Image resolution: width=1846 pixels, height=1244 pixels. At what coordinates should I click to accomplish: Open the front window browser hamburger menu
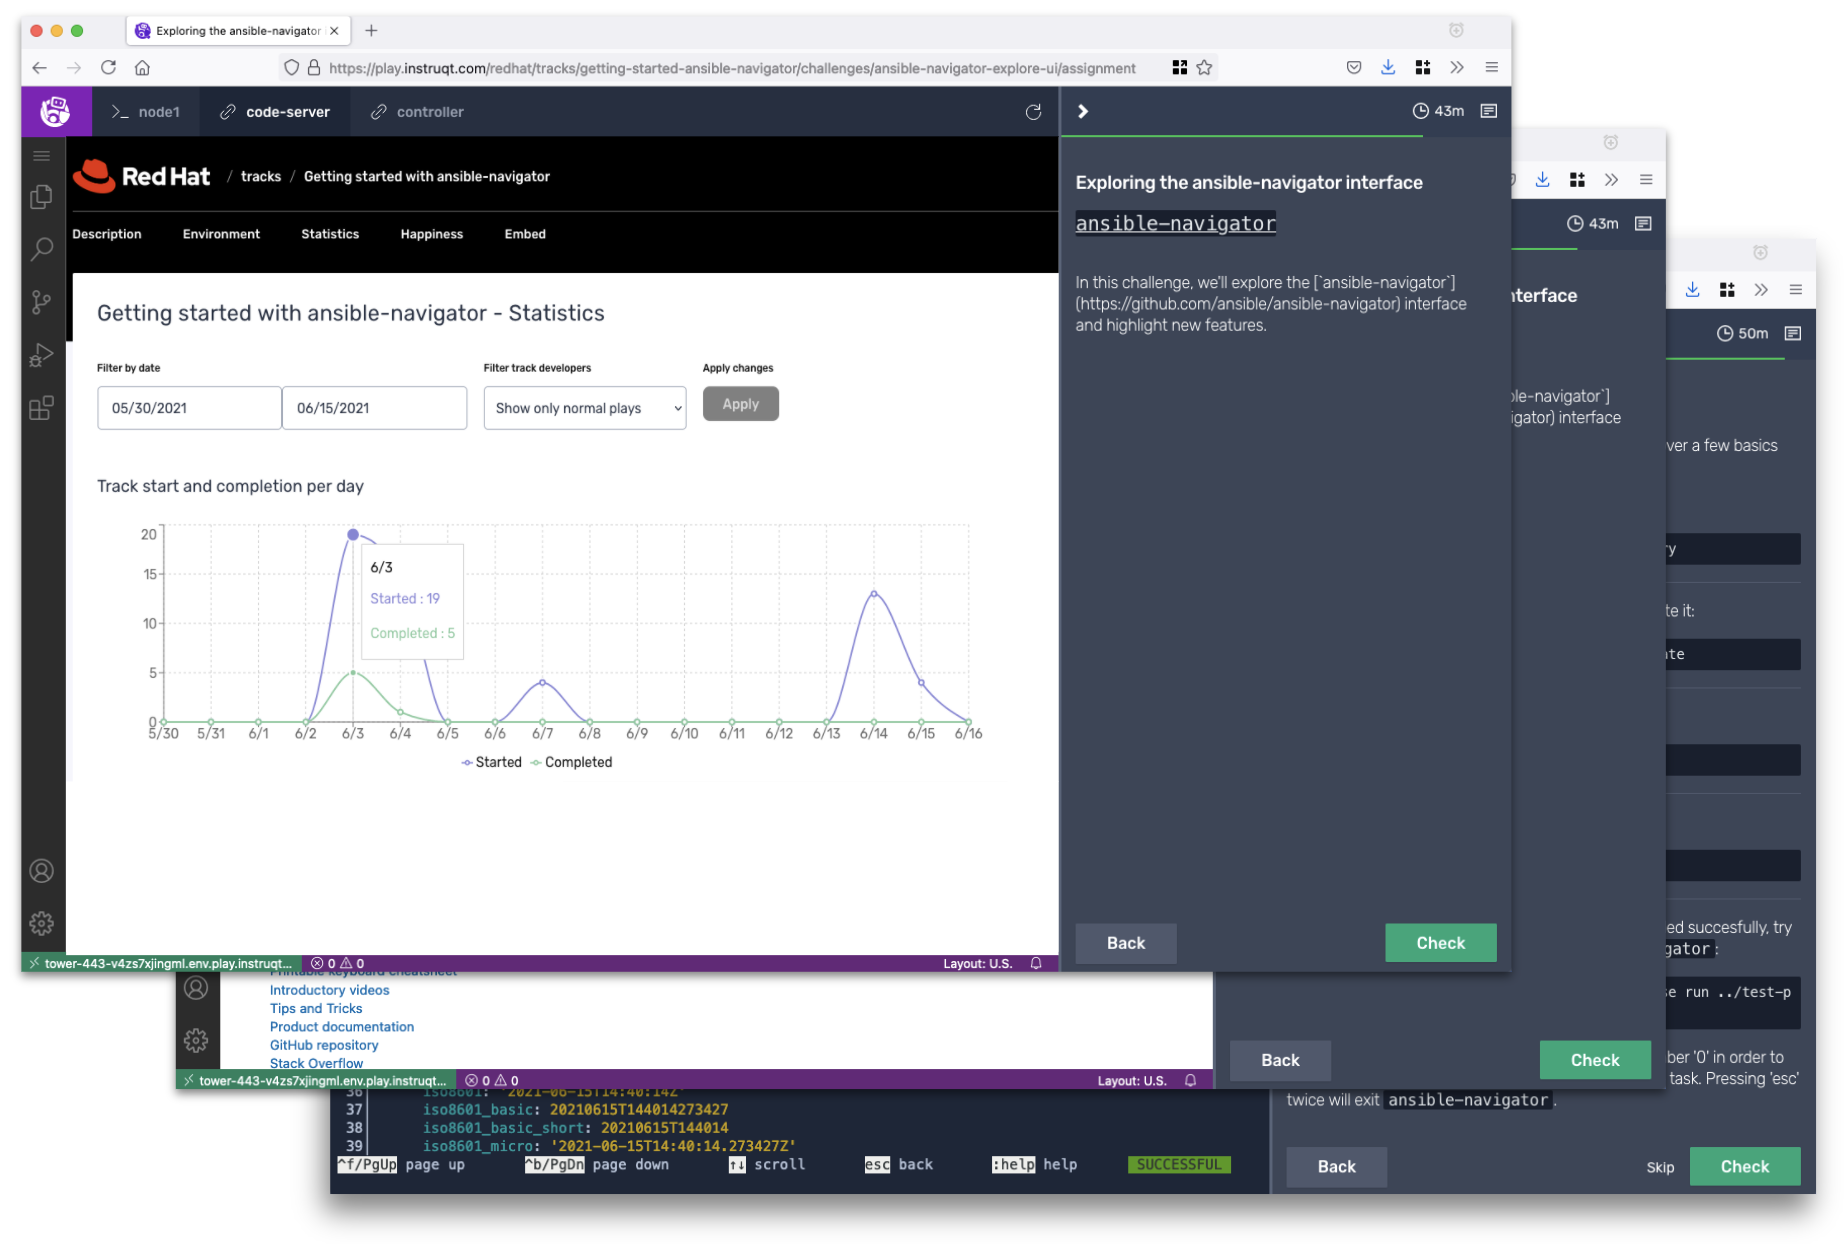click(x=1491, y=68)
